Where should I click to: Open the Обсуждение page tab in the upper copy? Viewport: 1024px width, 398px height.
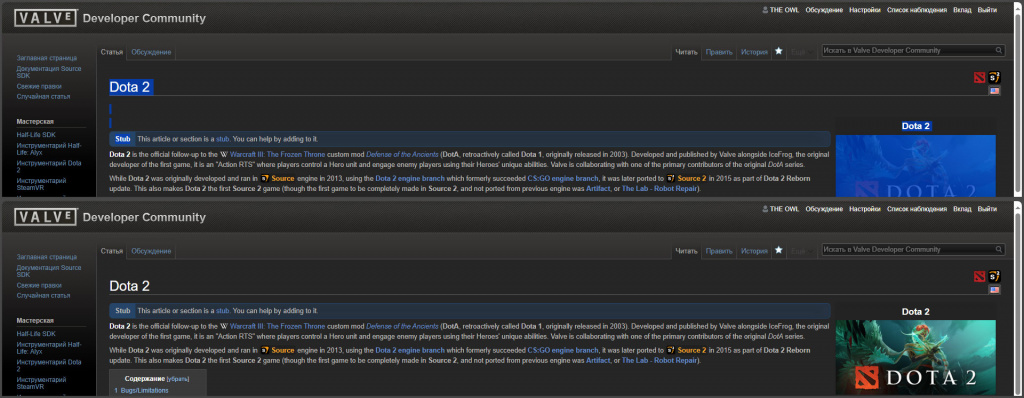point(152,52)
